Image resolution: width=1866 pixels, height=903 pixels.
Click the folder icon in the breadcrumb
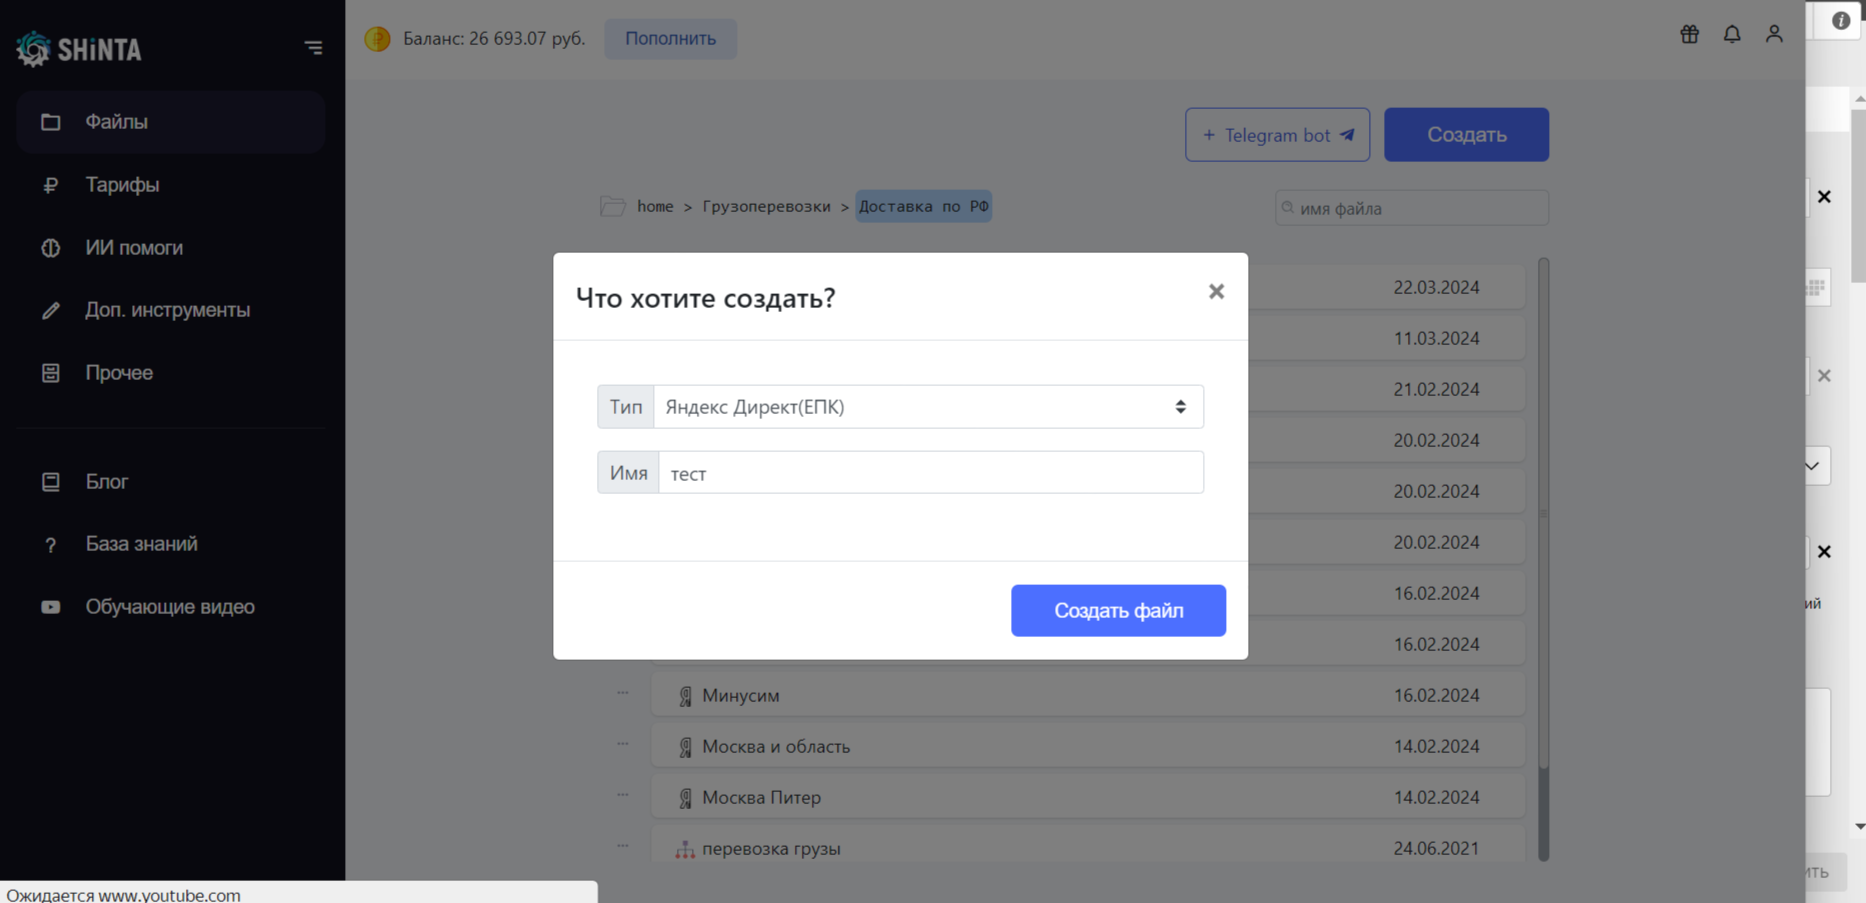[612, 206]
